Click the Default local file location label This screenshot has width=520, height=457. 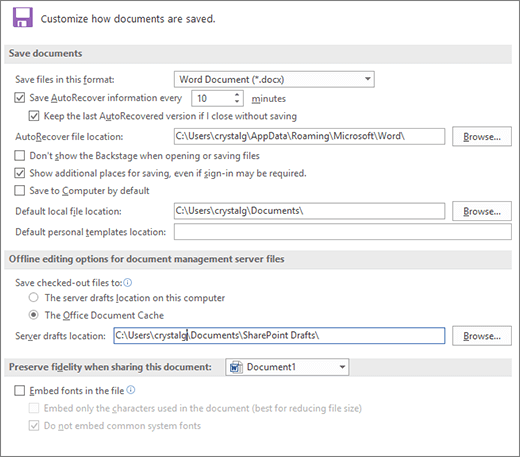click(x=68, y=211)
